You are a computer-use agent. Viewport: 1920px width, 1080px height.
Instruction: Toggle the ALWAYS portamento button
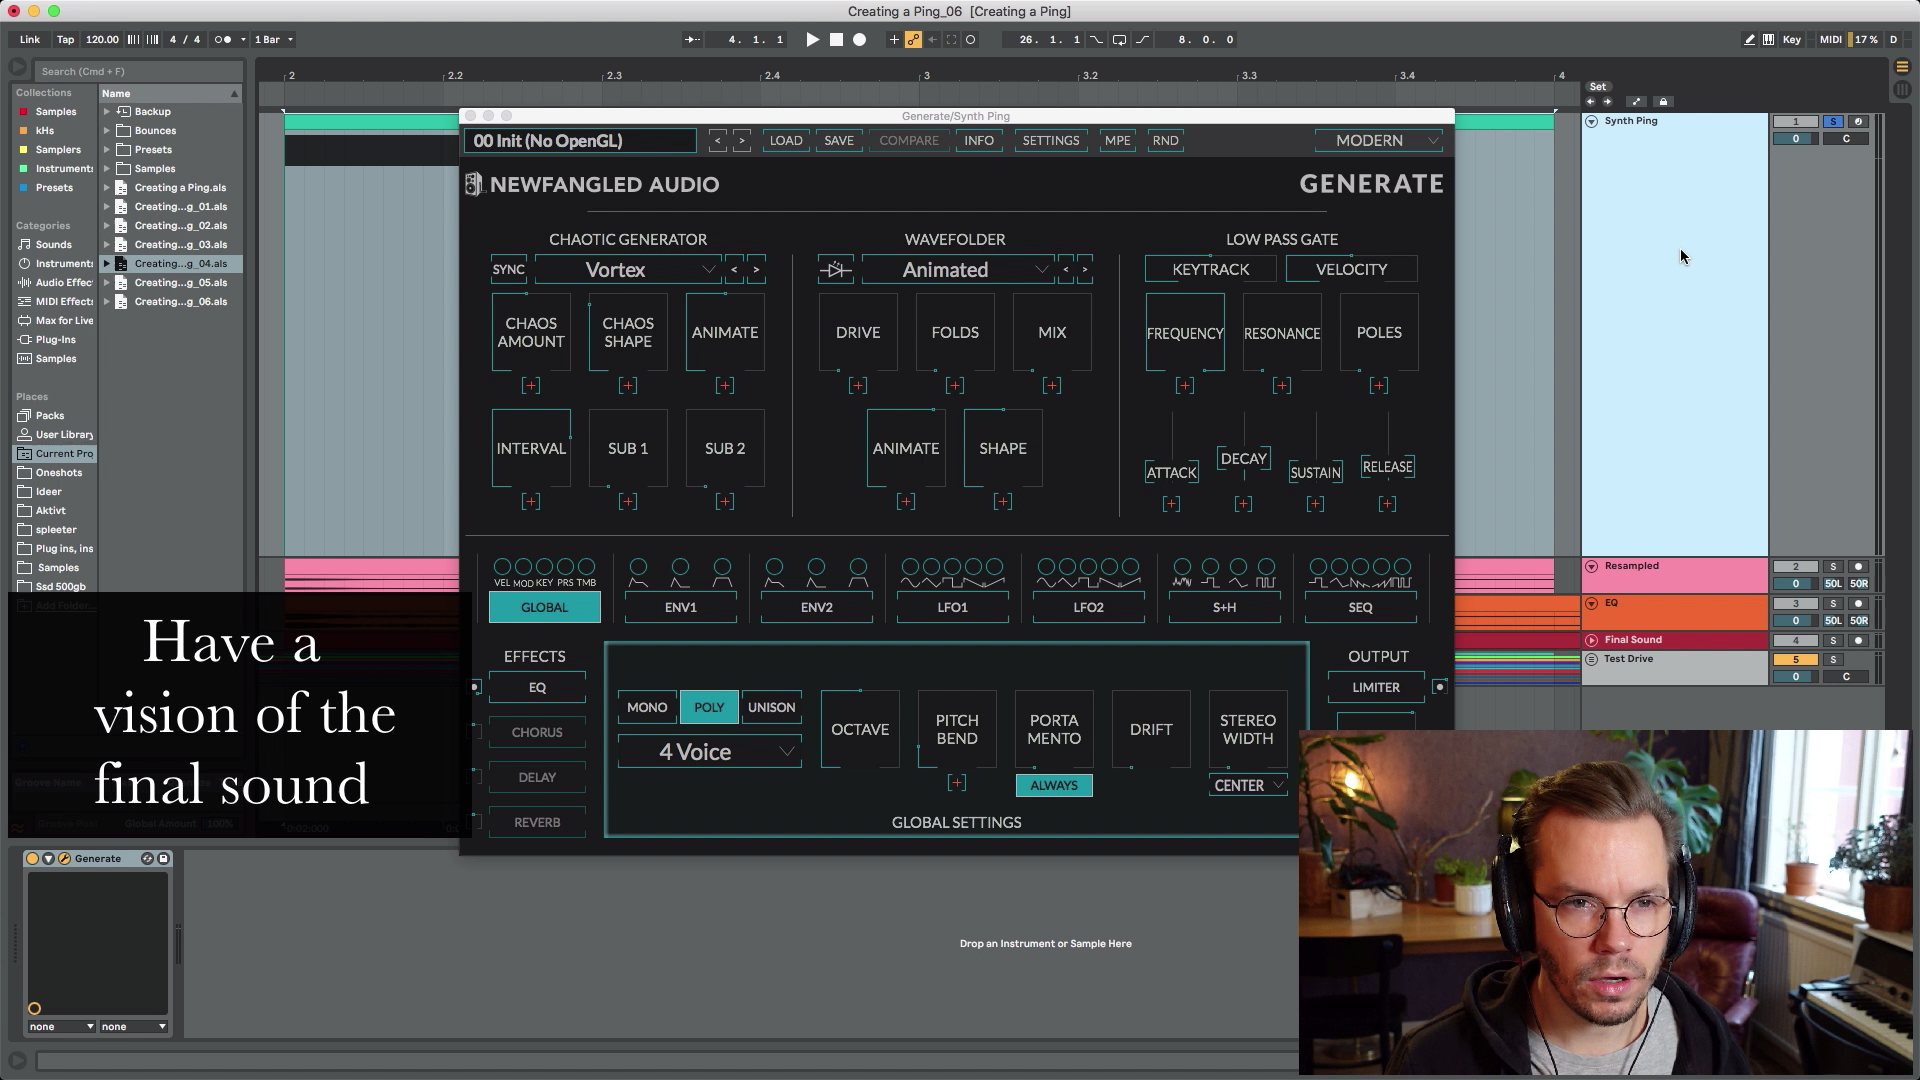click(1054, 786)
